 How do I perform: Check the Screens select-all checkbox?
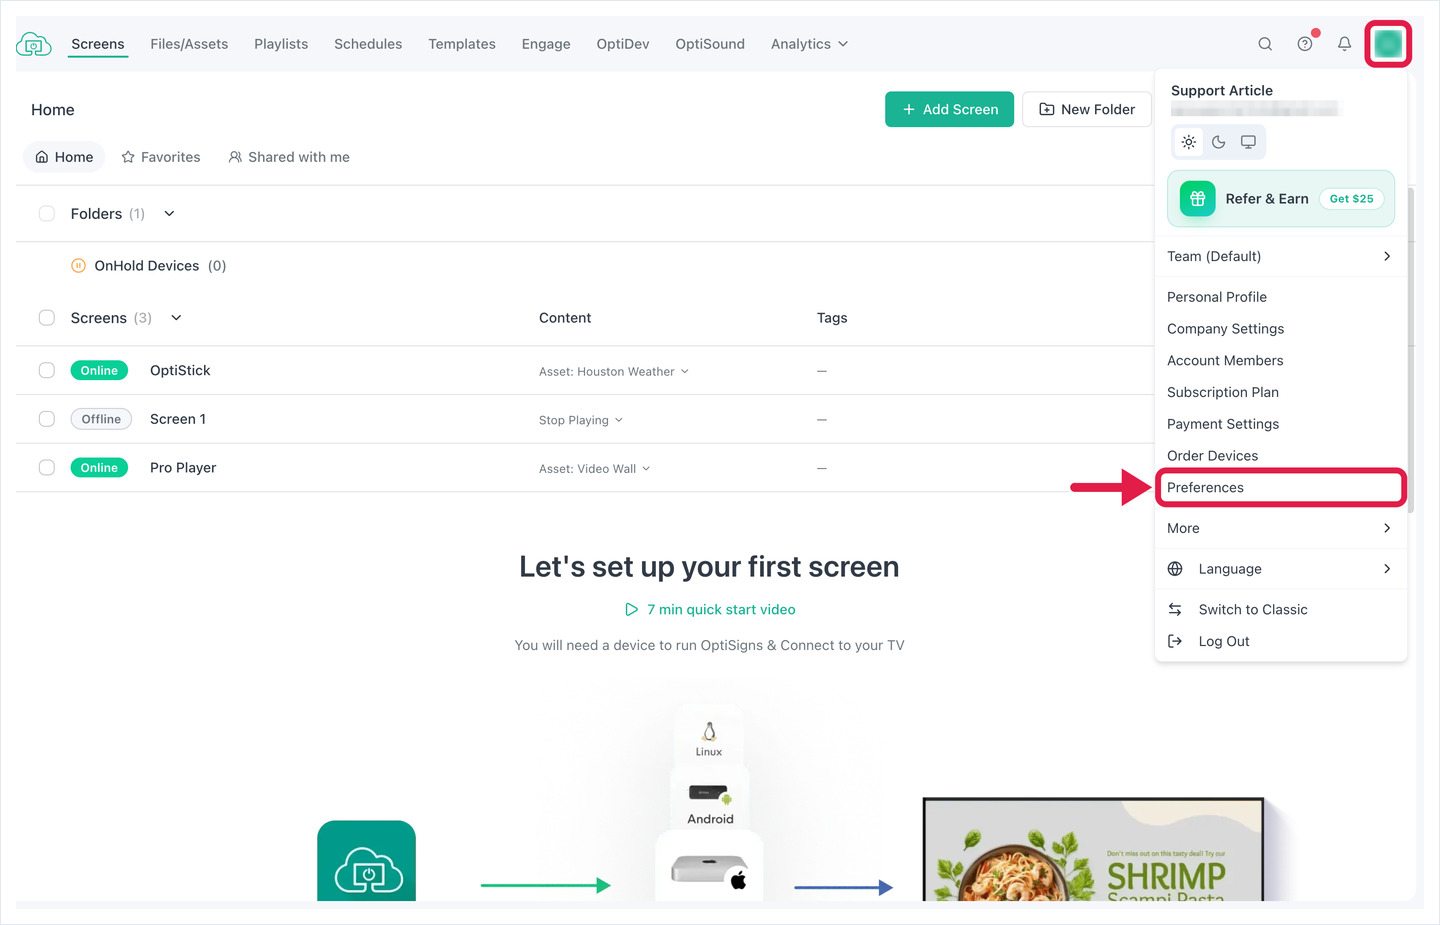pos(47,318)
